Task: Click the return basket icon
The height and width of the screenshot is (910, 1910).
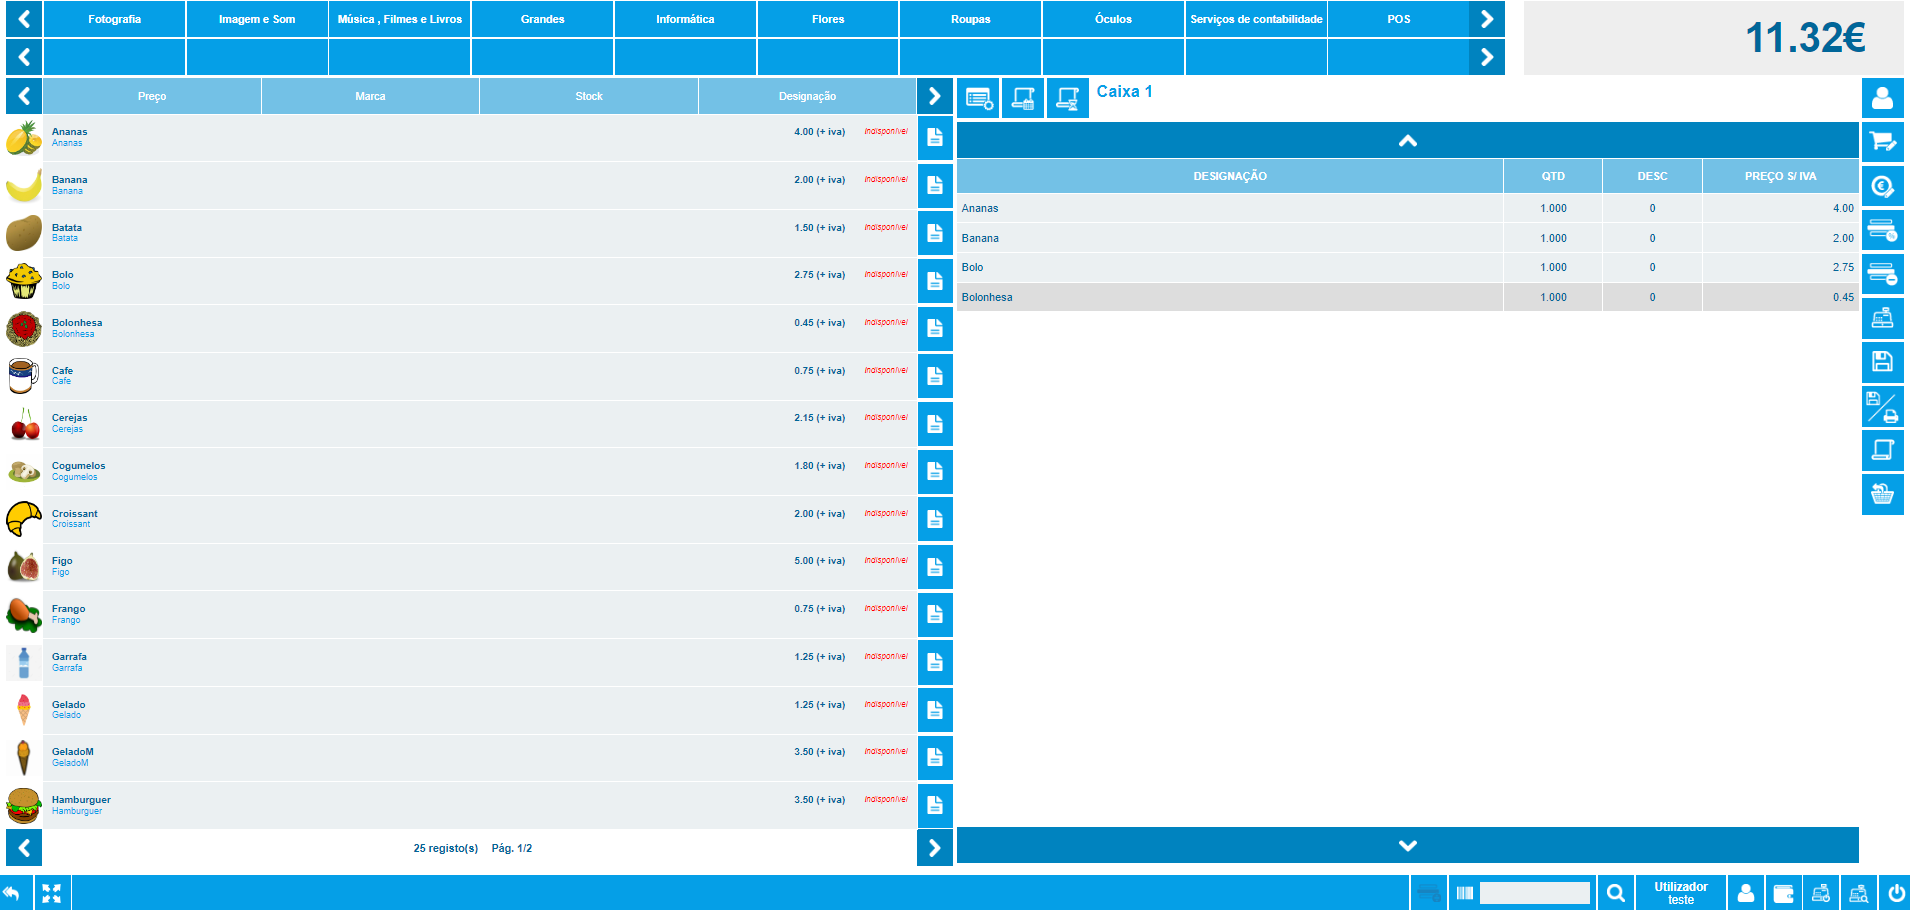Action: (1882, 494)
